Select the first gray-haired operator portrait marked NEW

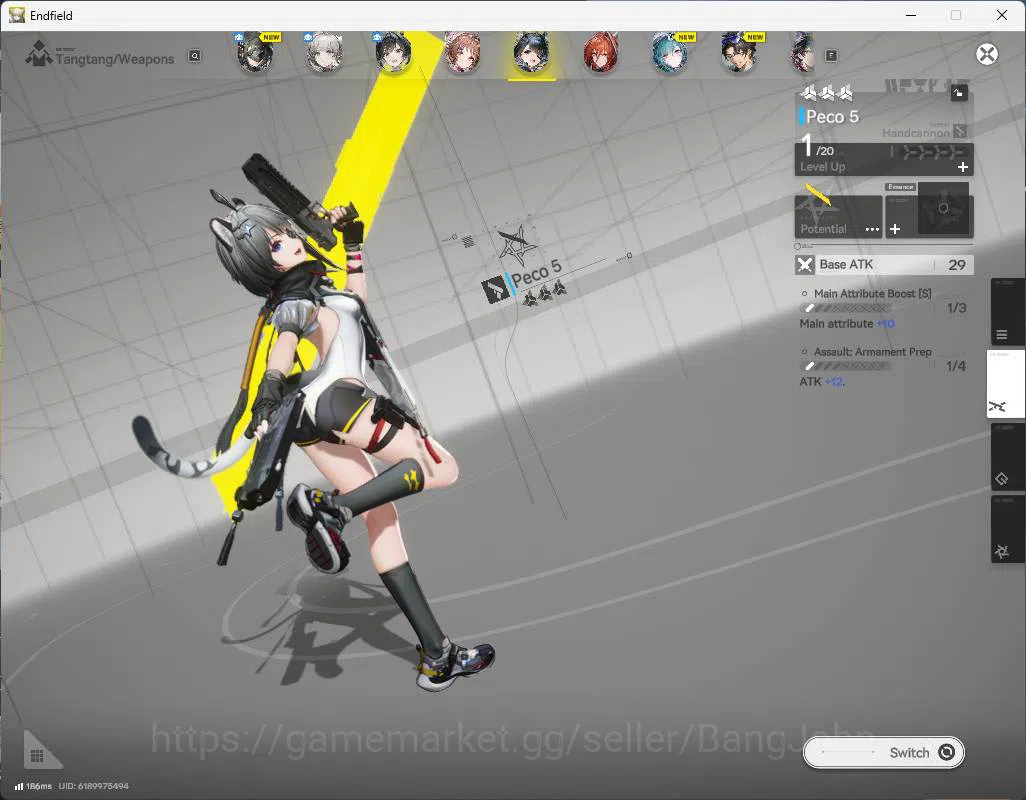(x=255, y=52)
